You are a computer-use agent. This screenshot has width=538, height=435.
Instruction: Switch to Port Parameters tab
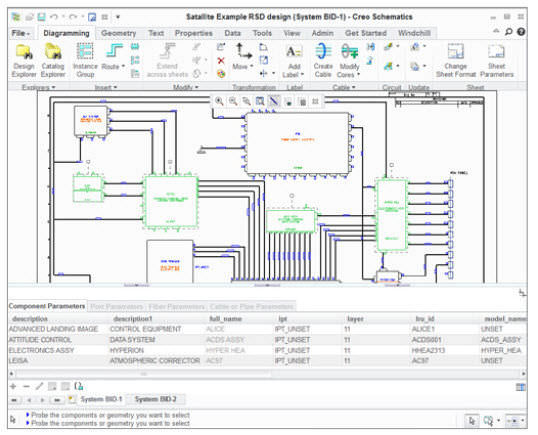coord(116,306)
